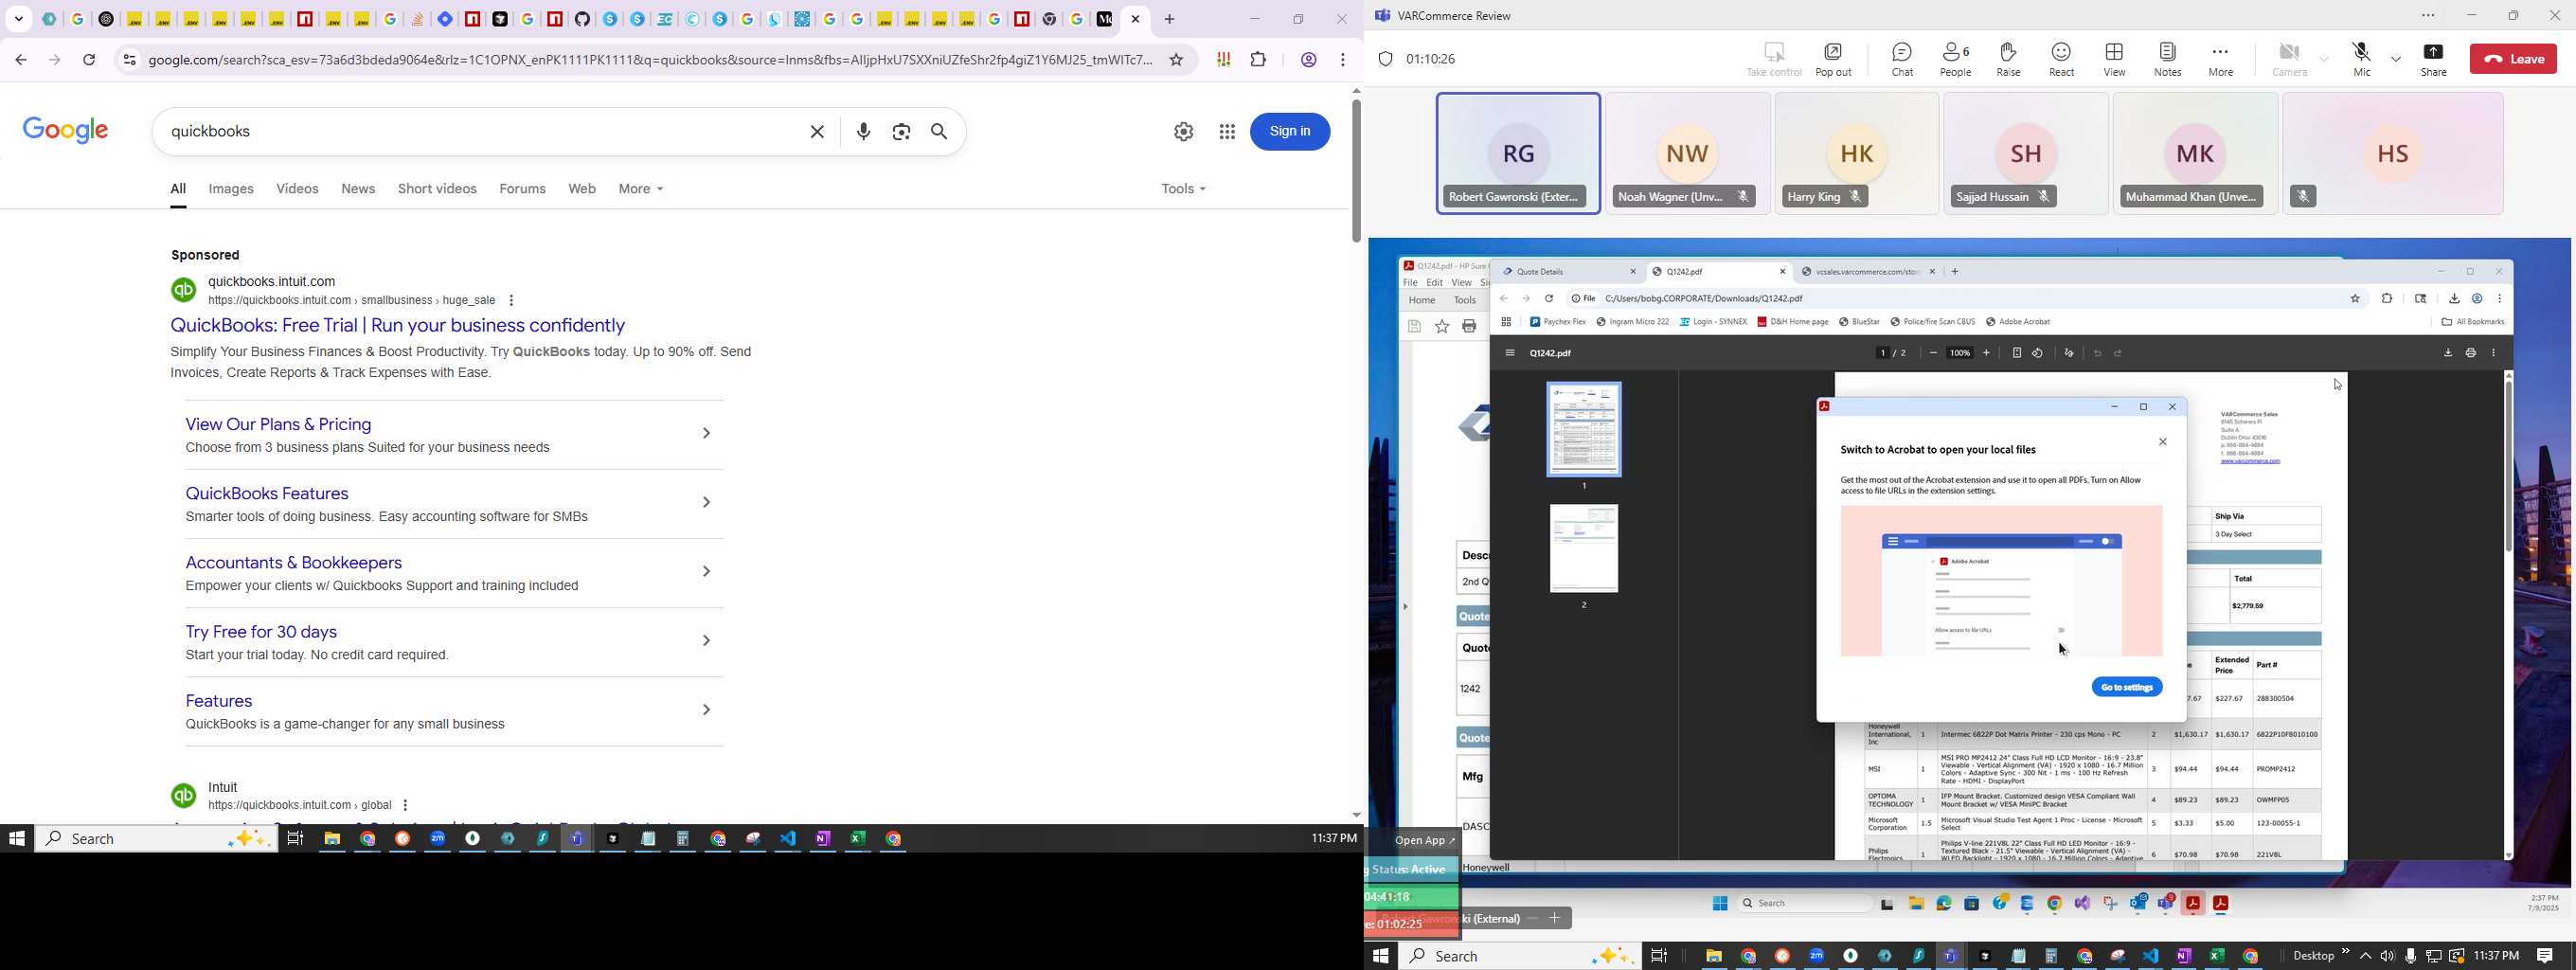
Task: Toggle the Mic mute in Teams
Action: [x=2361, y=59]
